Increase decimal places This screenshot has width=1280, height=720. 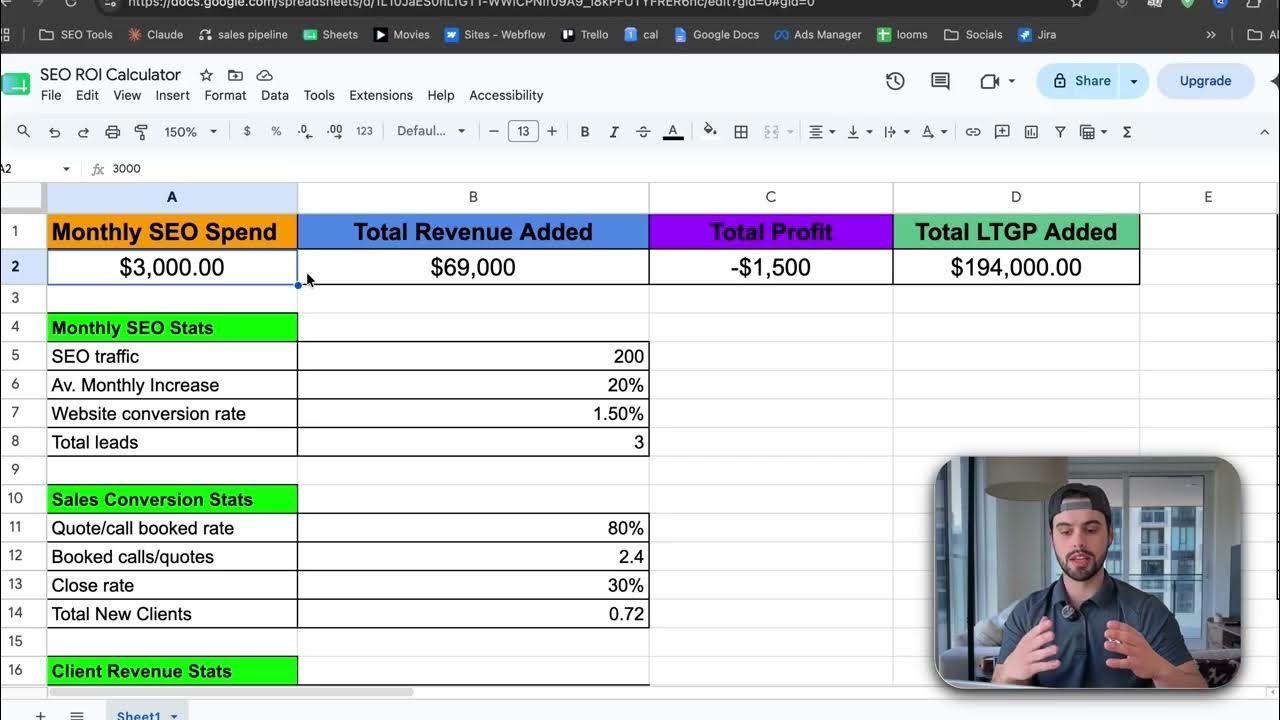(335, 132)
